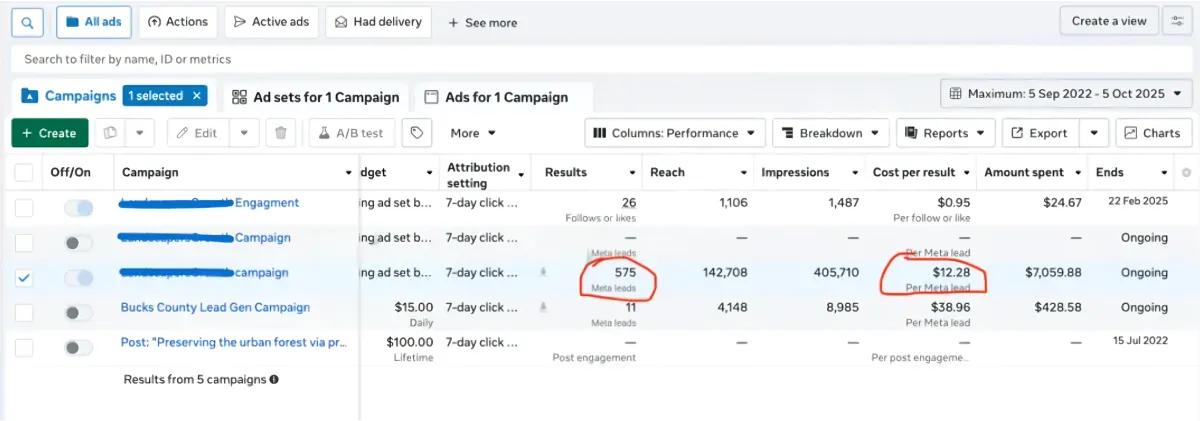Viewport: 1200px width, 421px height.
Task: Open the Breakdown dropdown
Action: pyautogui.click(x=830, y=133)
